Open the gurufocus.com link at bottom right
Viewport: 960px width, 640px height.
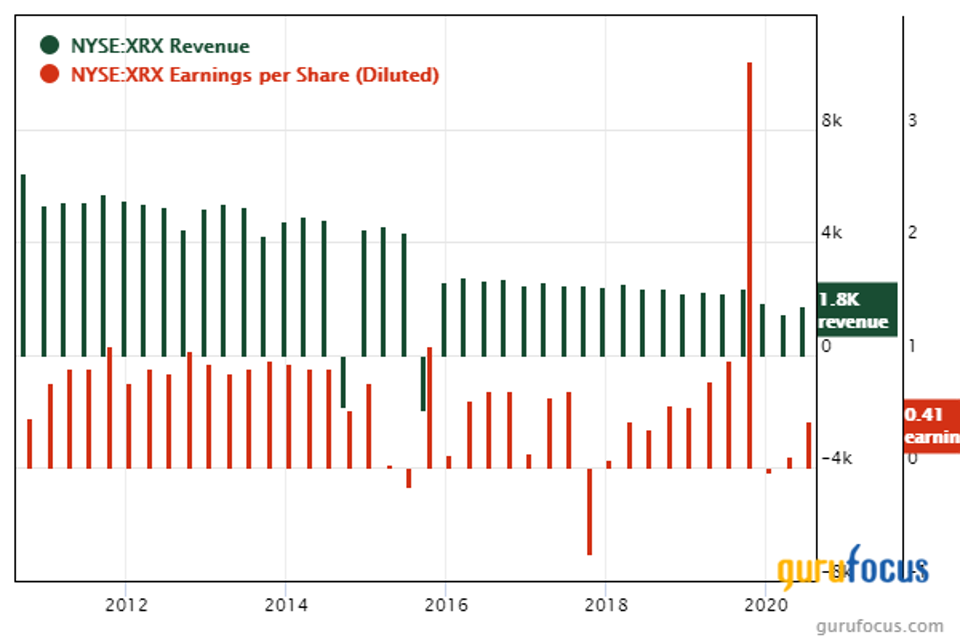(879, 627)
